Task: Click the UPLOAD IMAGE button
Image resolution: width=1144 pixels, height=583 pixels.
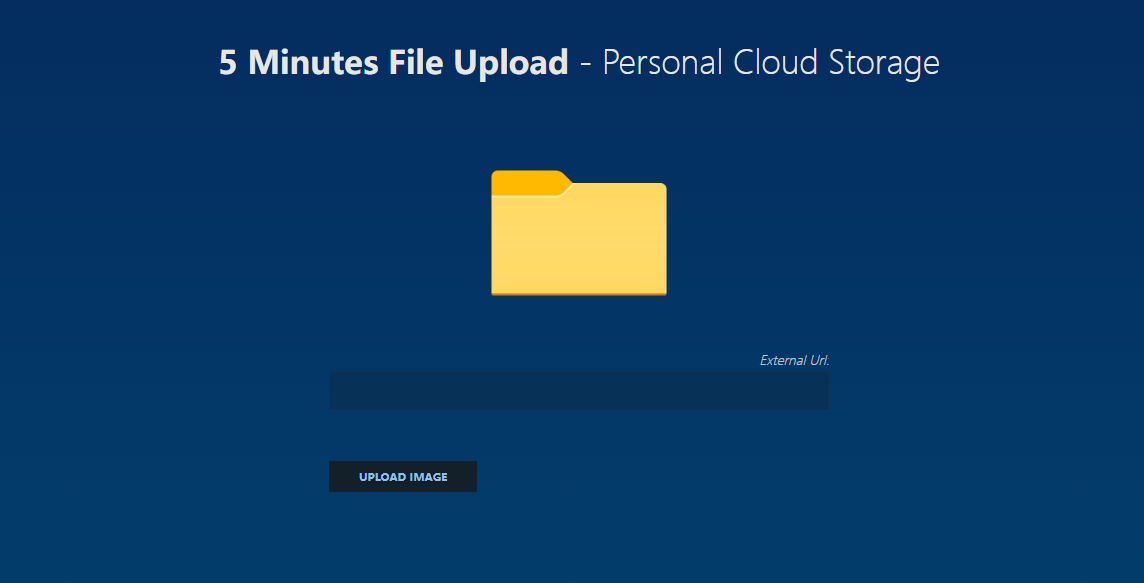Action: 403,477
